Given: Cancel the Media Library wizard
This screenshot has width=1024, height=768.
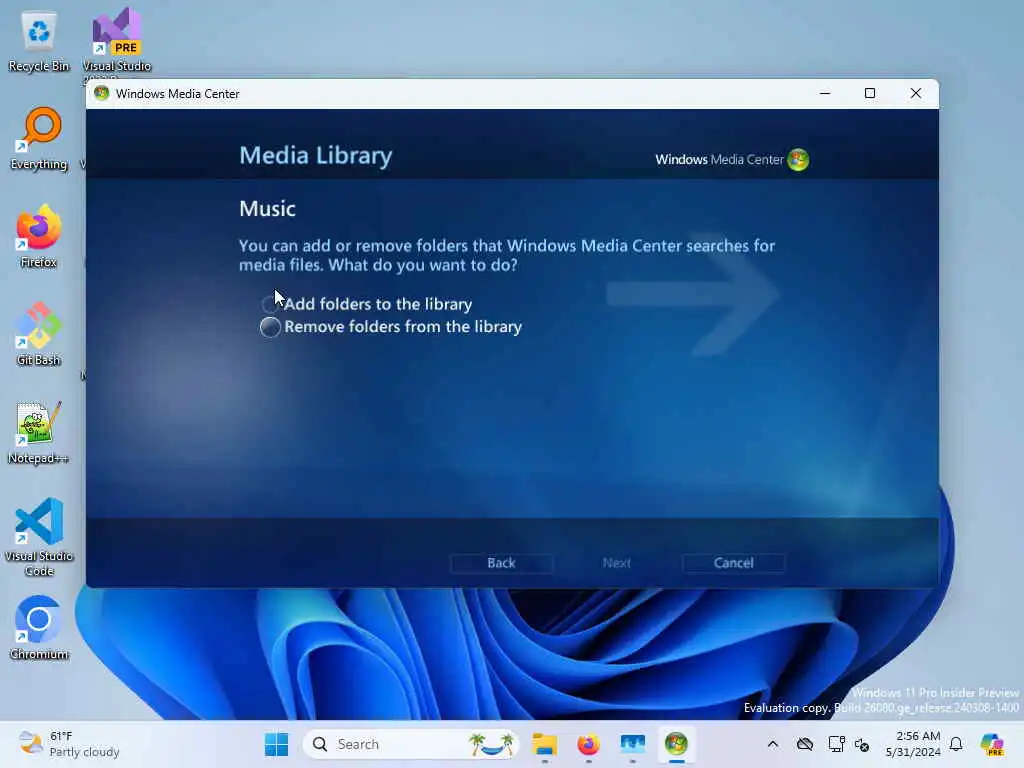Looking at the screenshot, I should (733, 563).
